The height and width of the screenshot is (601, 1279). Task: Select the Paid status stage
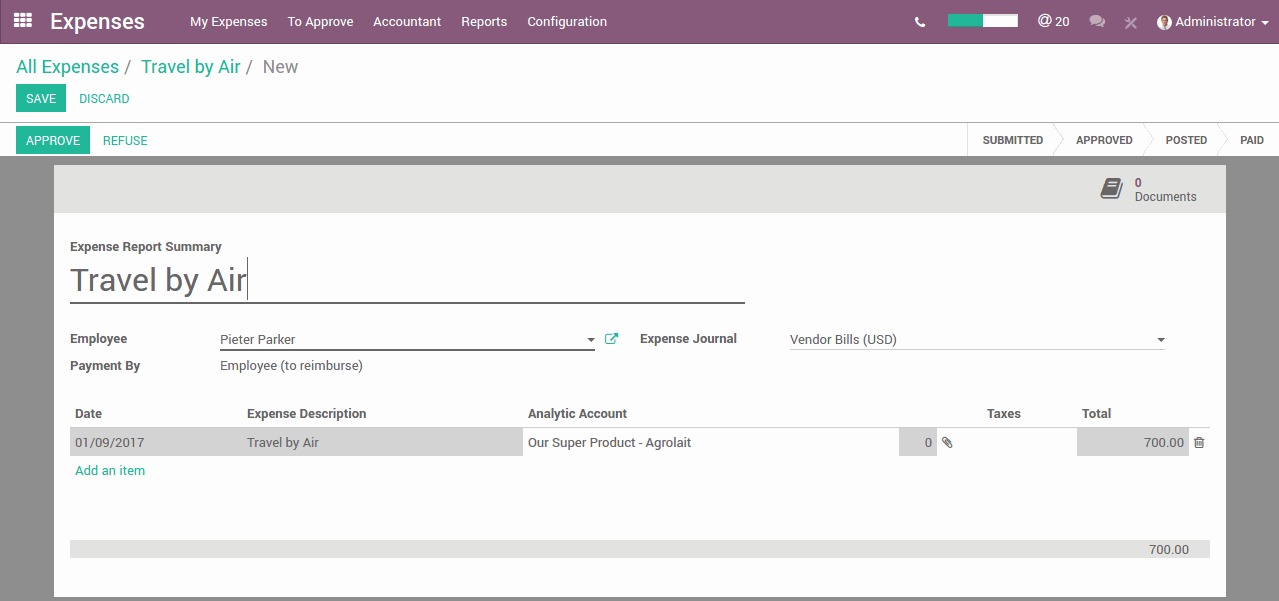(x=1252, y=140)
